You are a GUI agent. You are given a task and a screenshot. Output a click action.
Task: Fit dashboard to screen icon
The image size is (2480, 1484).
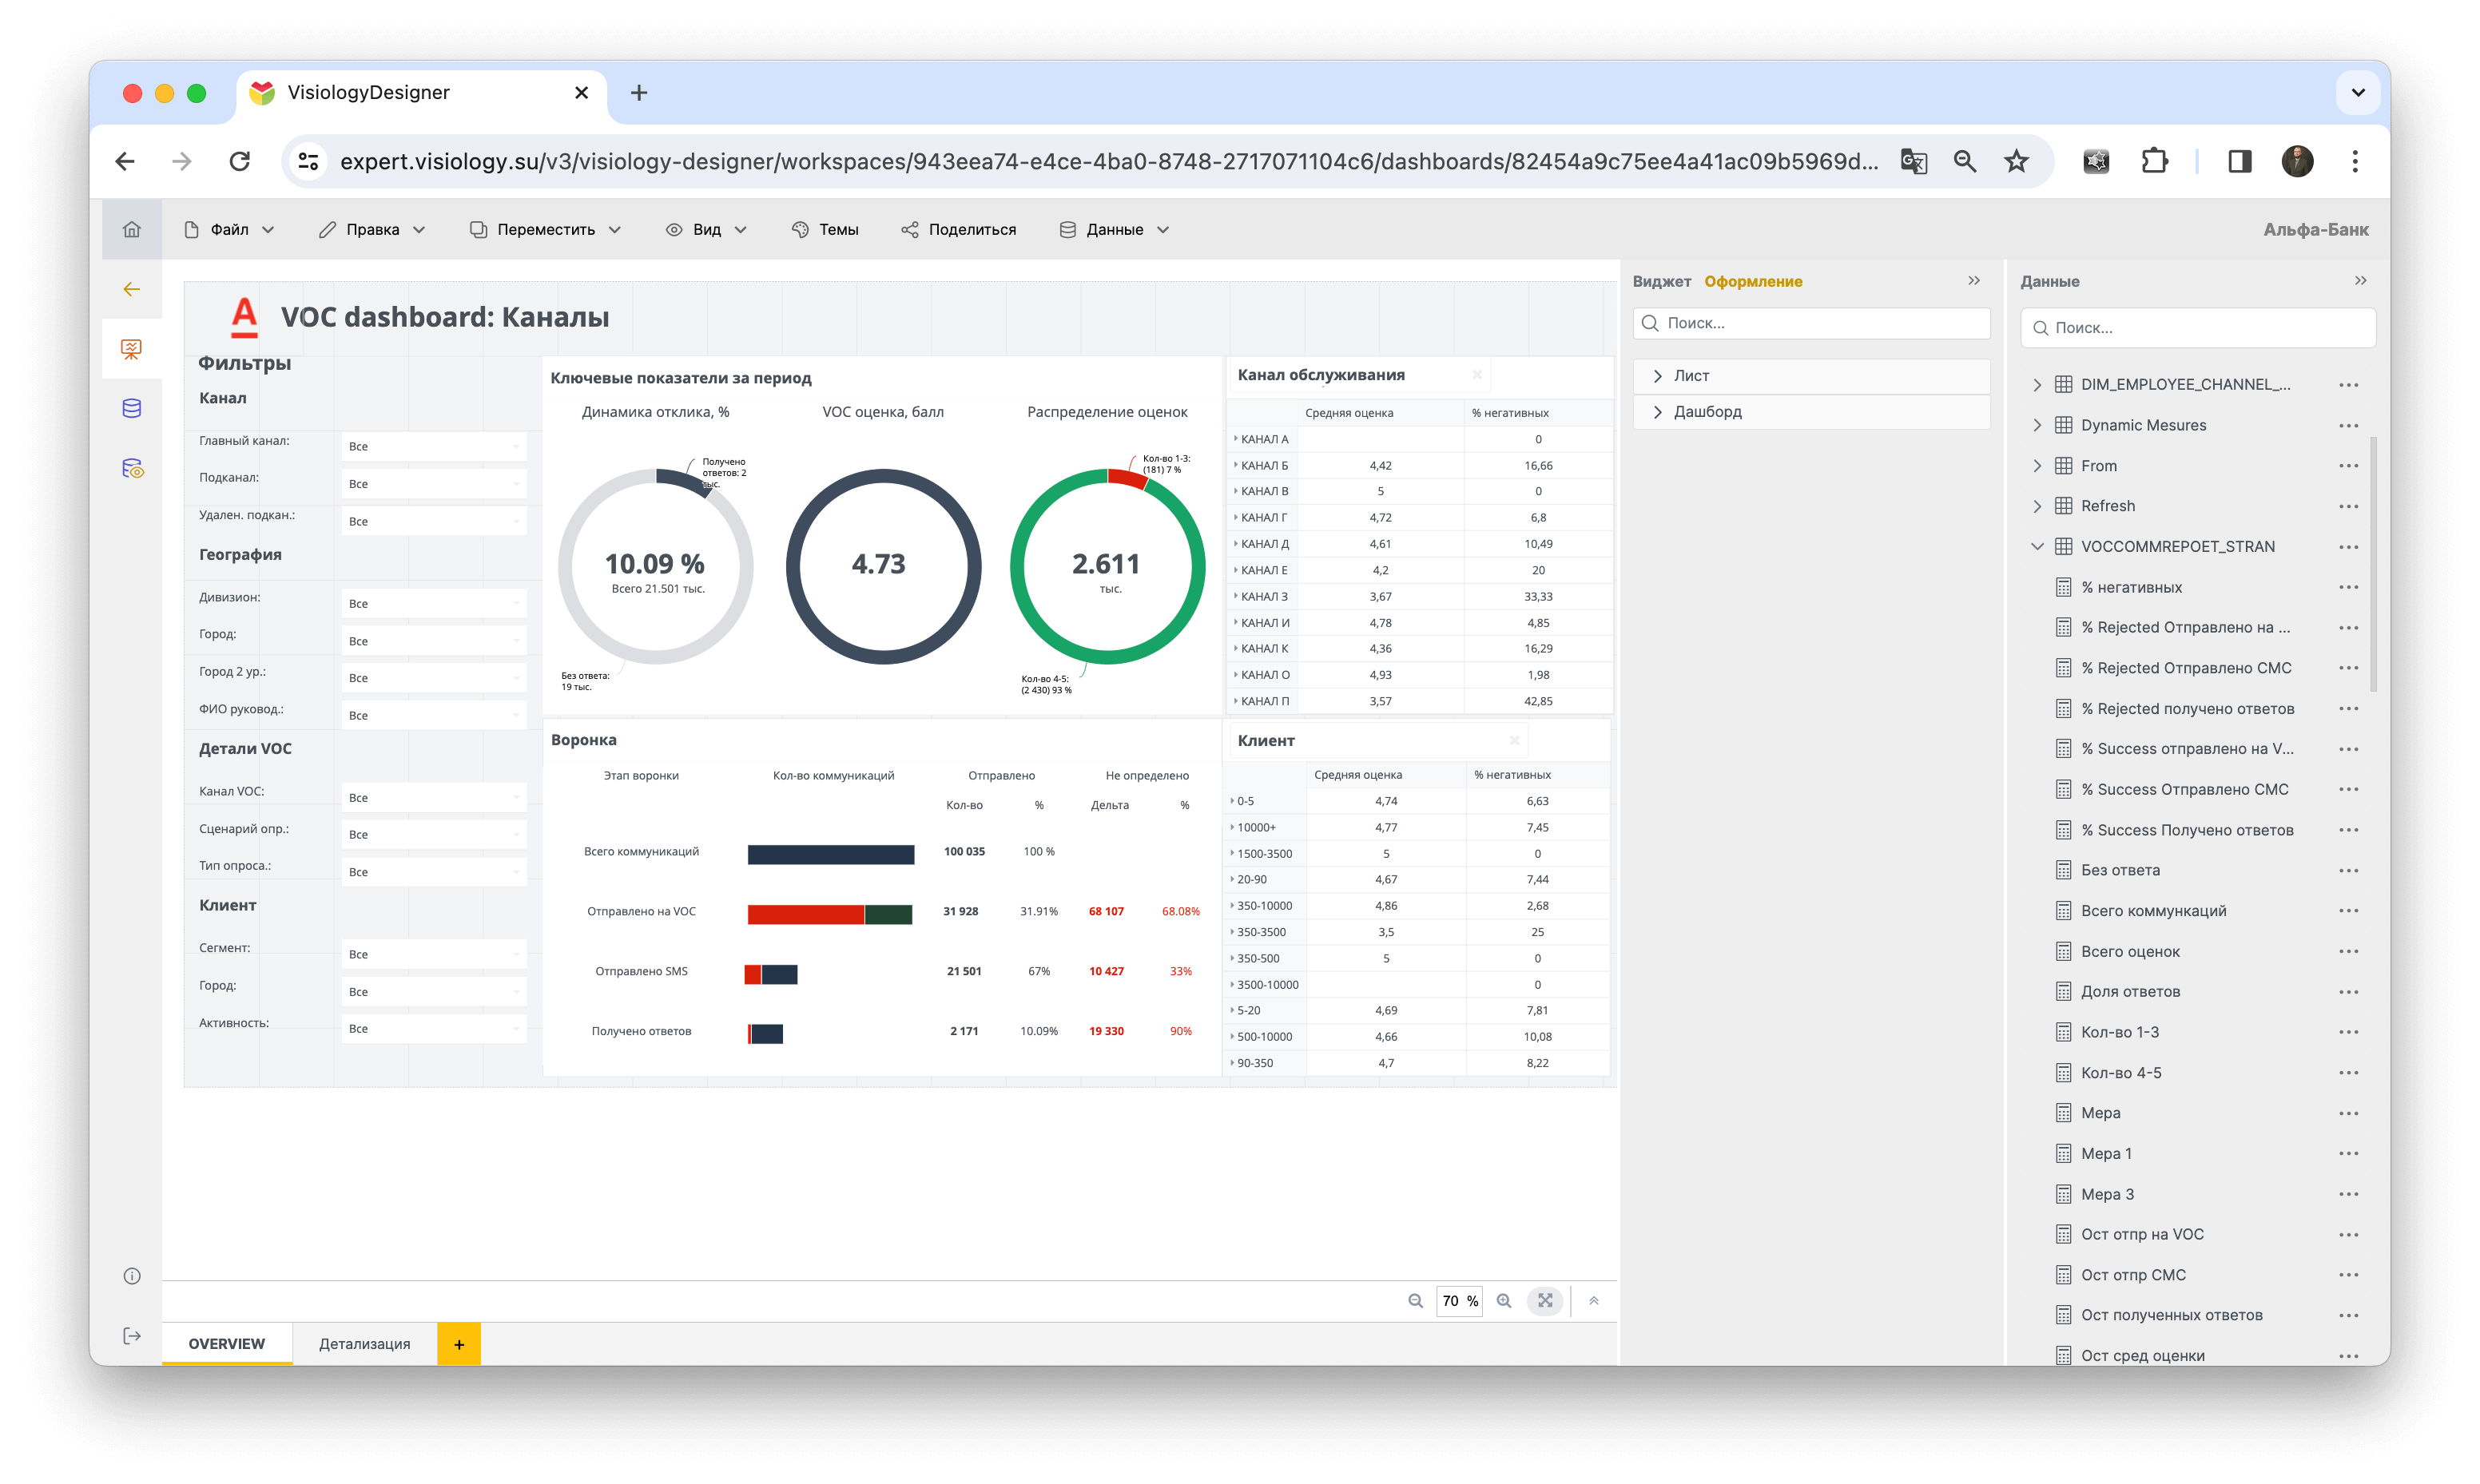1545,1300
